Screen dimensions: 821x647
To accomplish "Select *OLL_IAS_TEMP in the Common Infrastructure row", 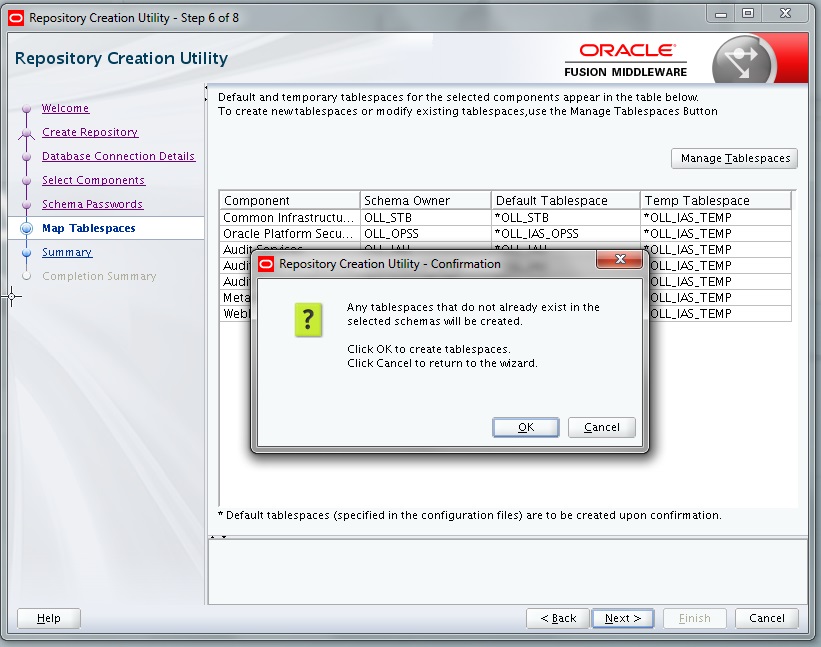I will [x=715, y=218].
